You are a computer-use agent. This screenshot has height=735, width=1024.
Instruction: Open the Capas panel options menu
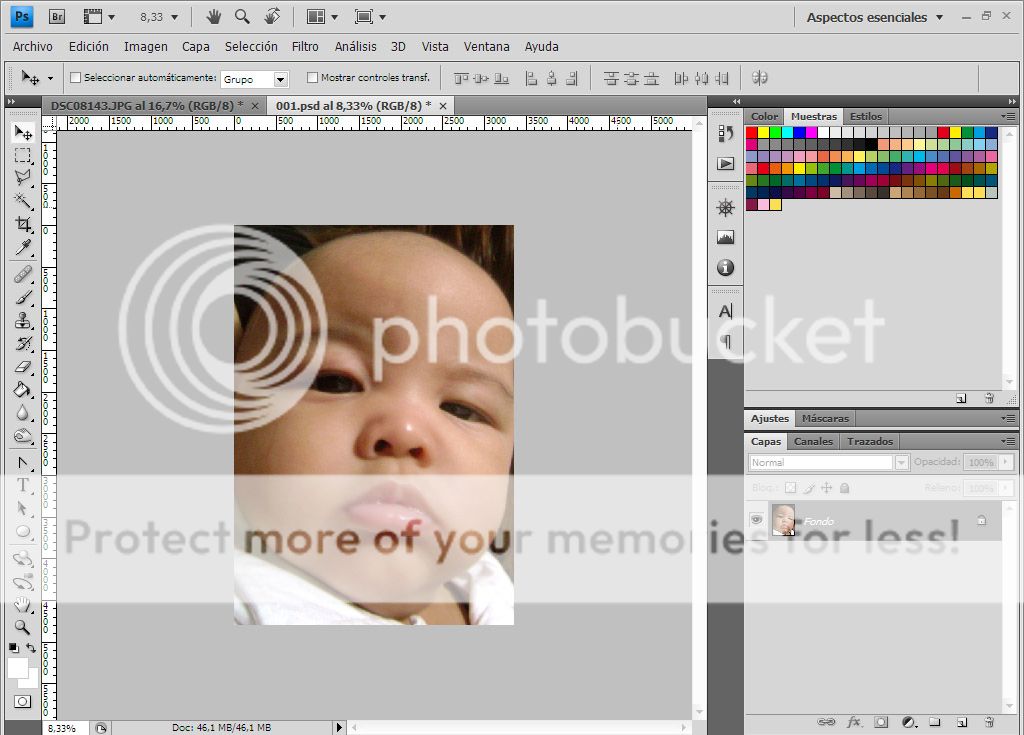tap(1008, 442)
